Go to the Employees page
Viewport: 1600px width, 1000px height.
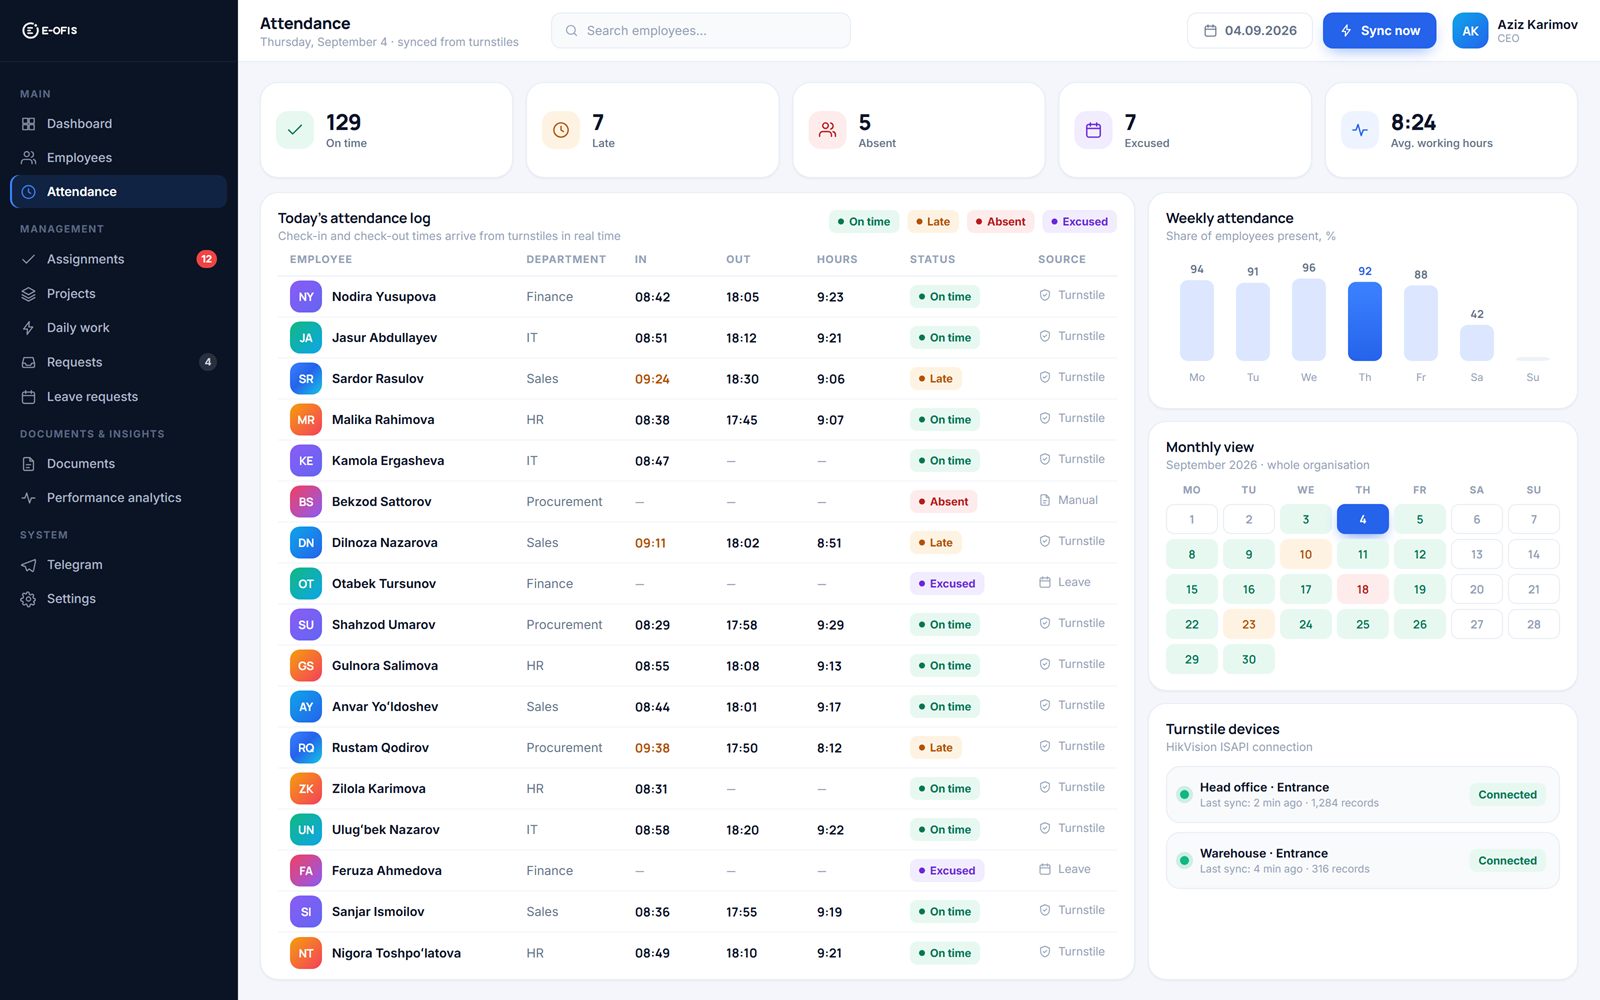118,158
